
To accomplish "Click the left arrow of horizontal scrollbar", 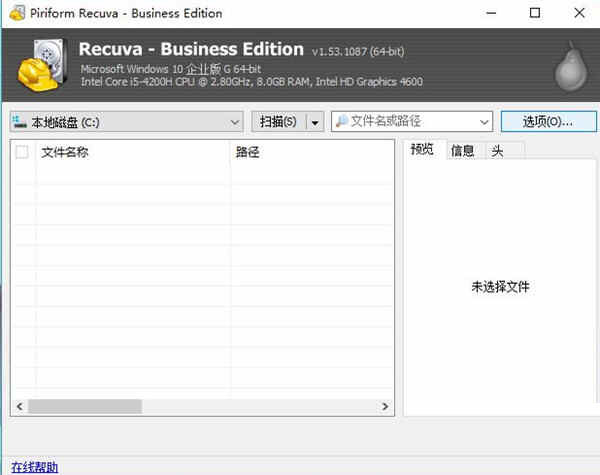I will coord(18,407).
